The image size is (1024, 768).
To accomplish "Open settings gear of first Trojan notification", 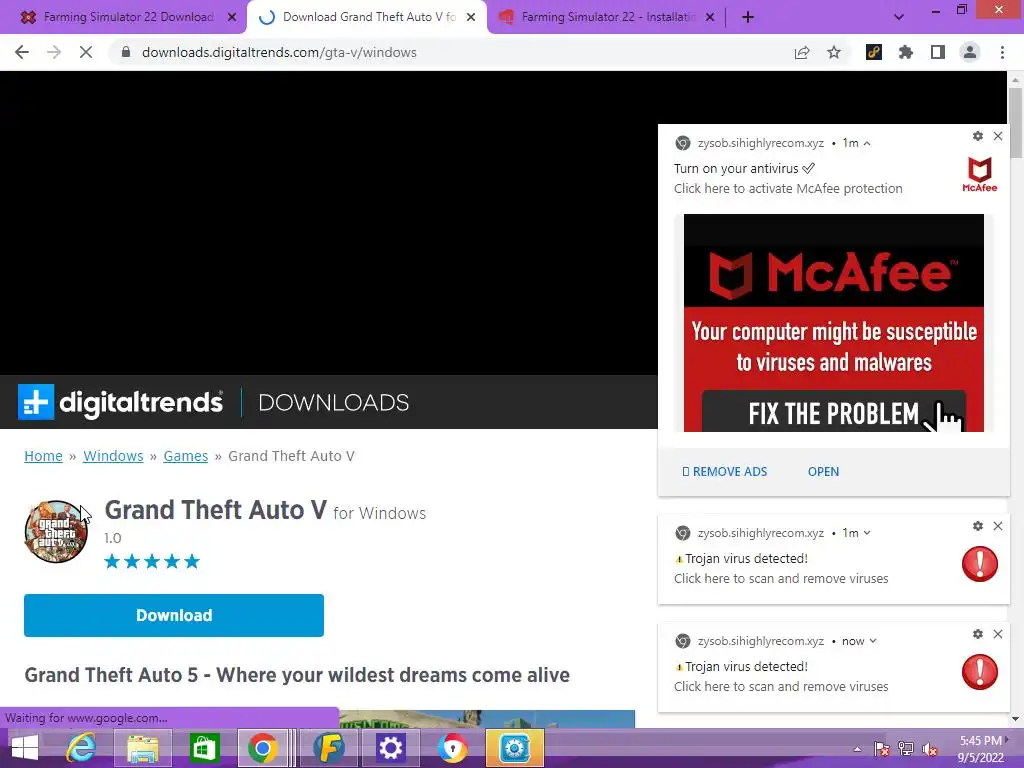I will (978, 526).
